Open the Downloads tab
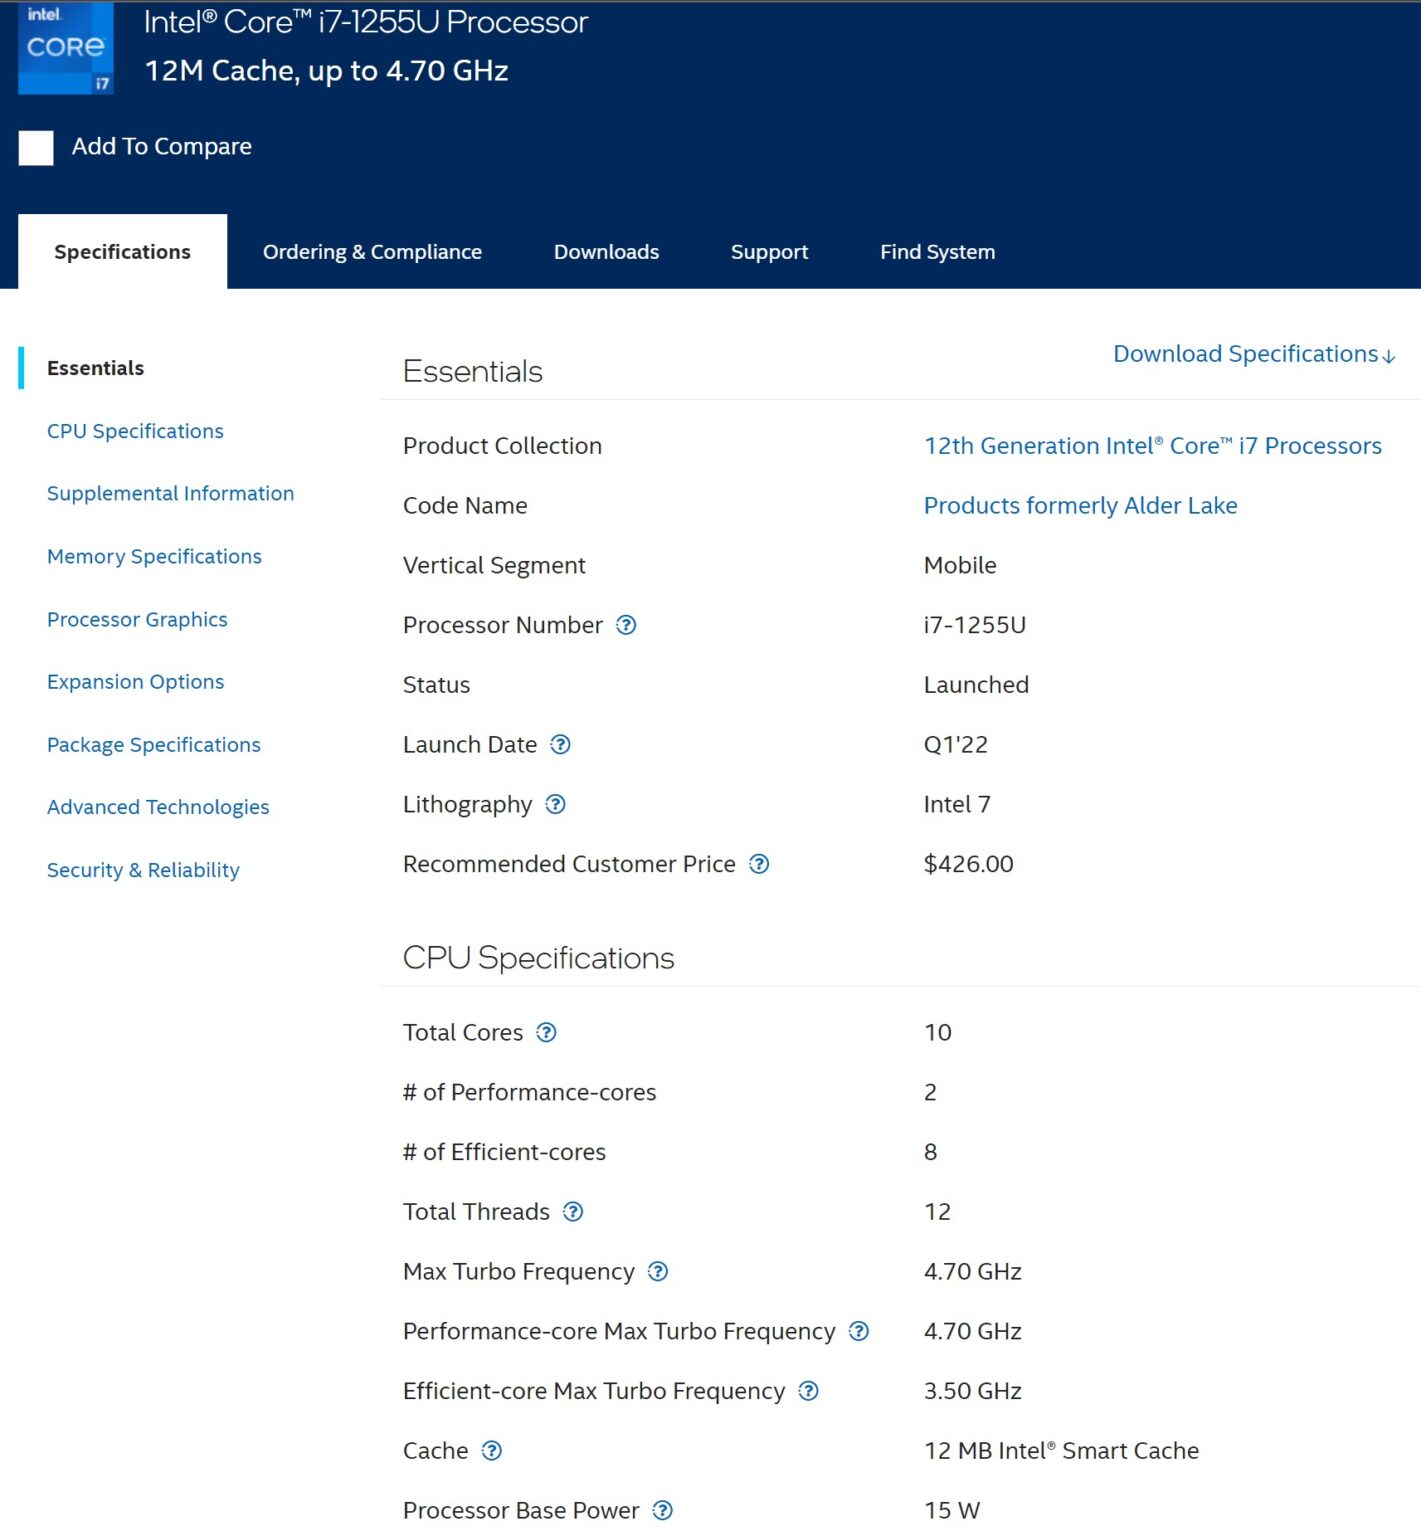Screen dimensions: 1421x1536 [606, 252]
